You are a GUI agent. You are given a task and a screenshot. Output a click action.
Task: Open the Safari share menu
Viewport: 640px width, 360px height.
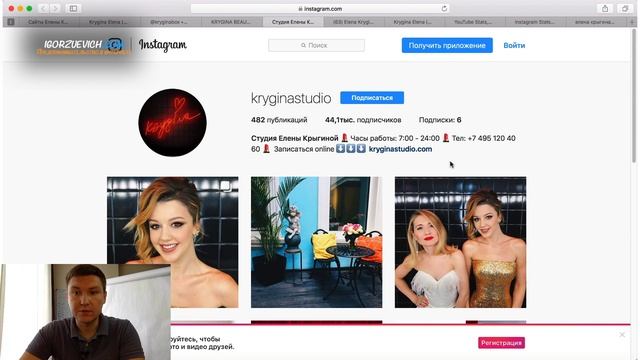[605, 8]
